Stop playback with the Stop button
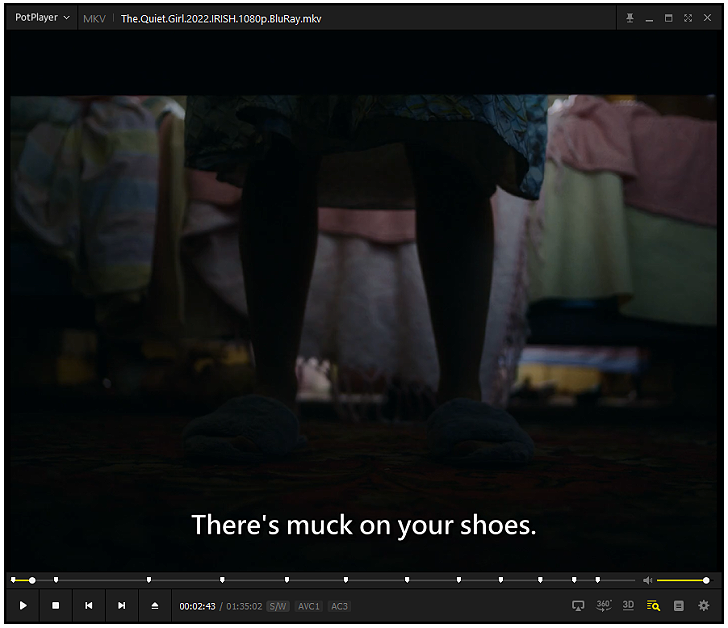728x628 pixels. (56, 605)
